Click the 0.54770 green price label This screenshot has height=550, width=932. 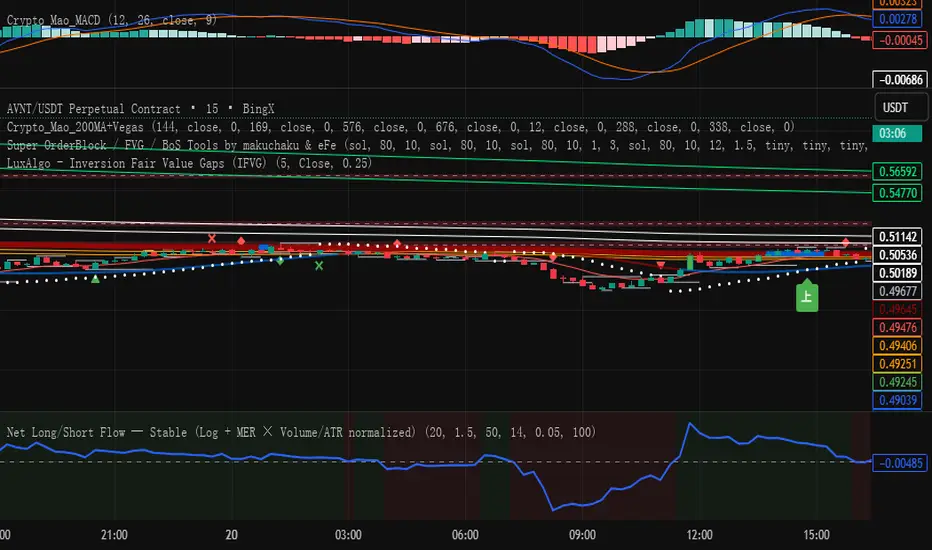[x=896, y=191]
